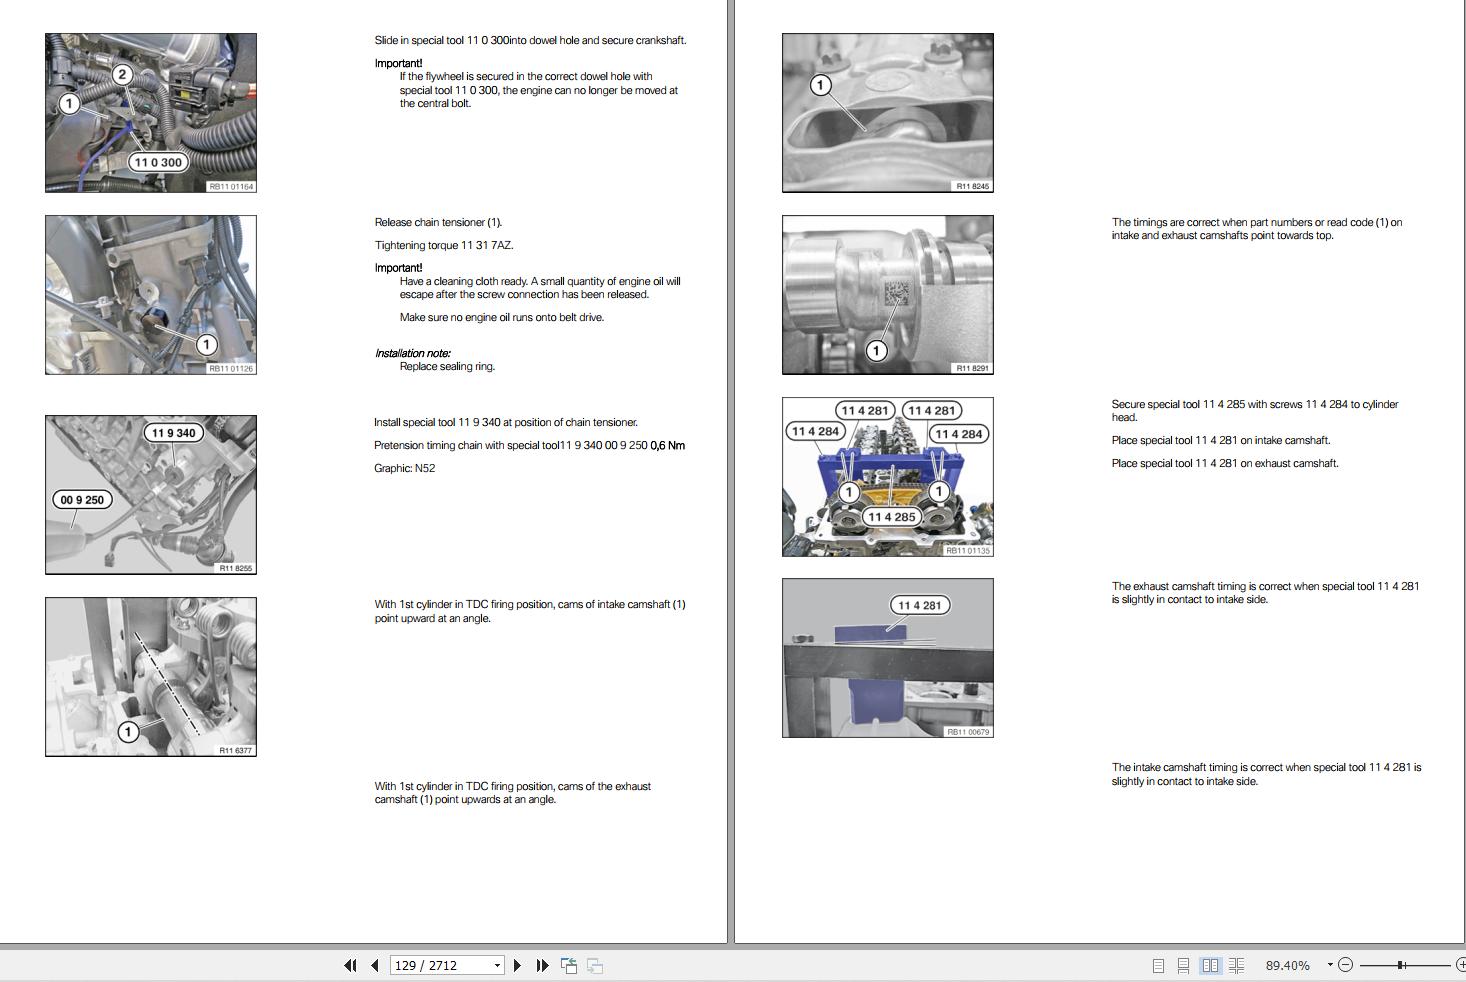Viewport: 1466px width, 982px height.
Task: Jump to the last page
Action: 542,965
